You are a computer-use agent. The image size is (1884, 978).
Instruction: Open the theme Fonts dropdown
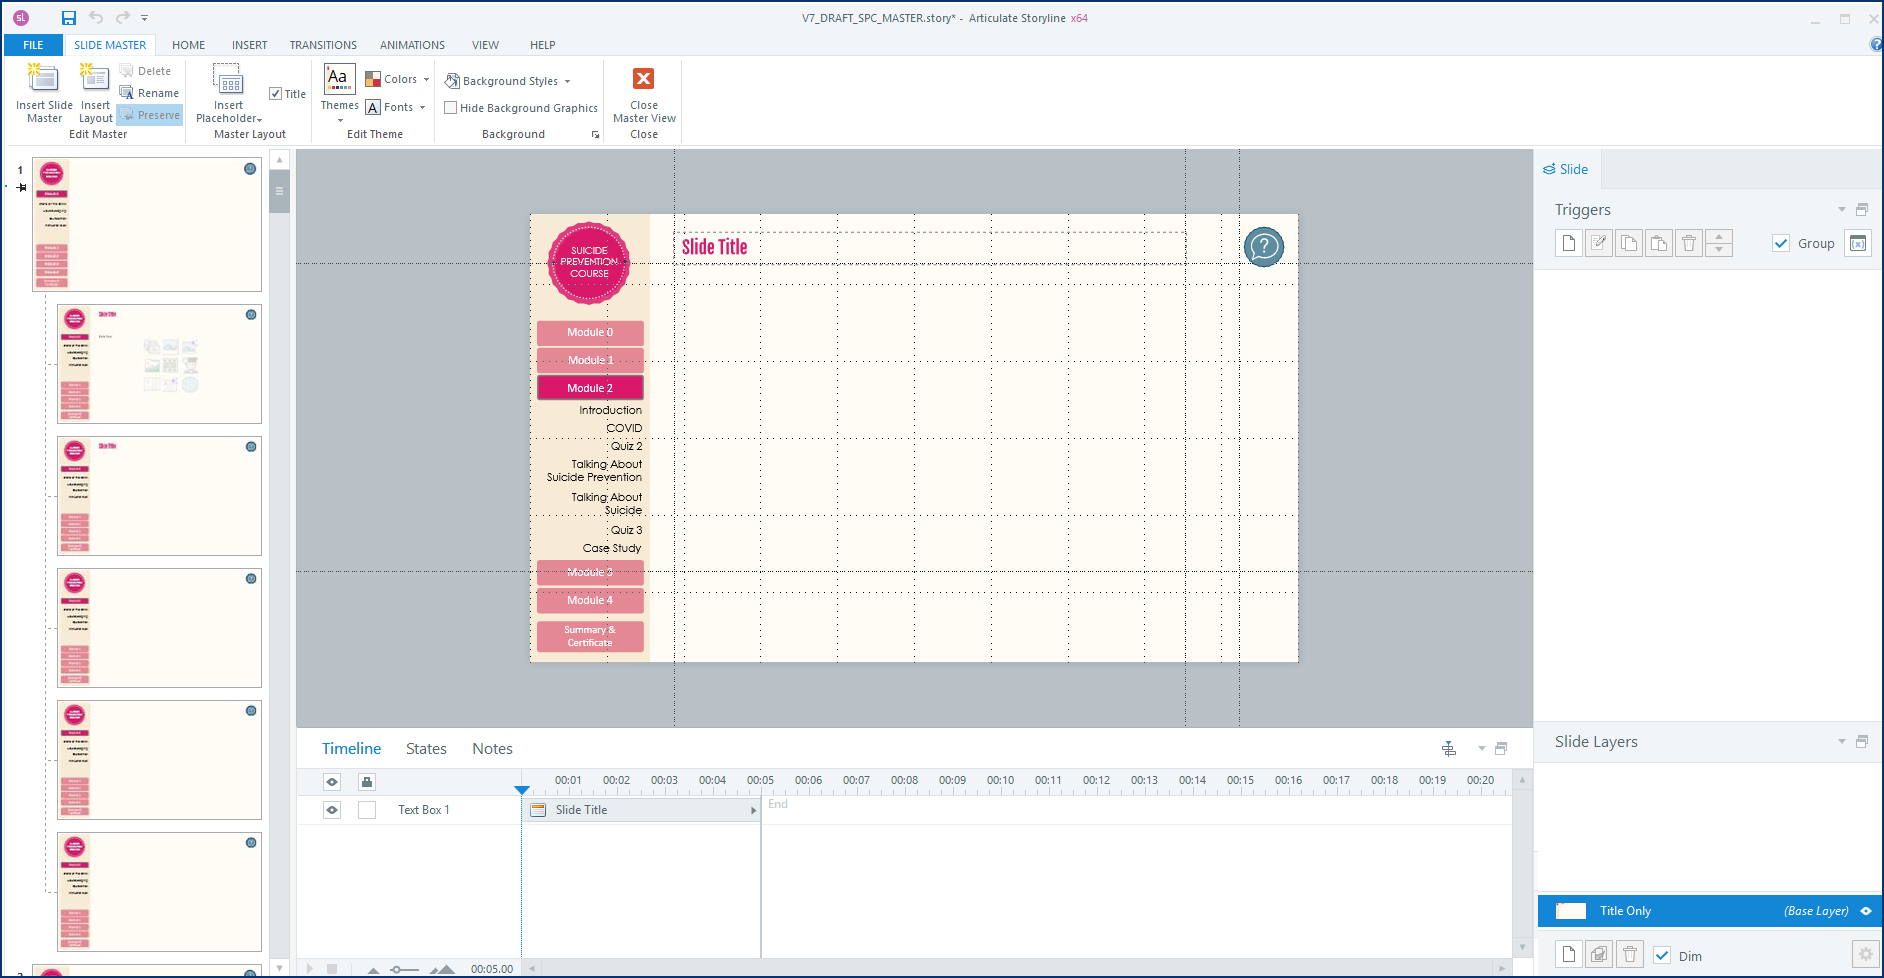point(396,107)
